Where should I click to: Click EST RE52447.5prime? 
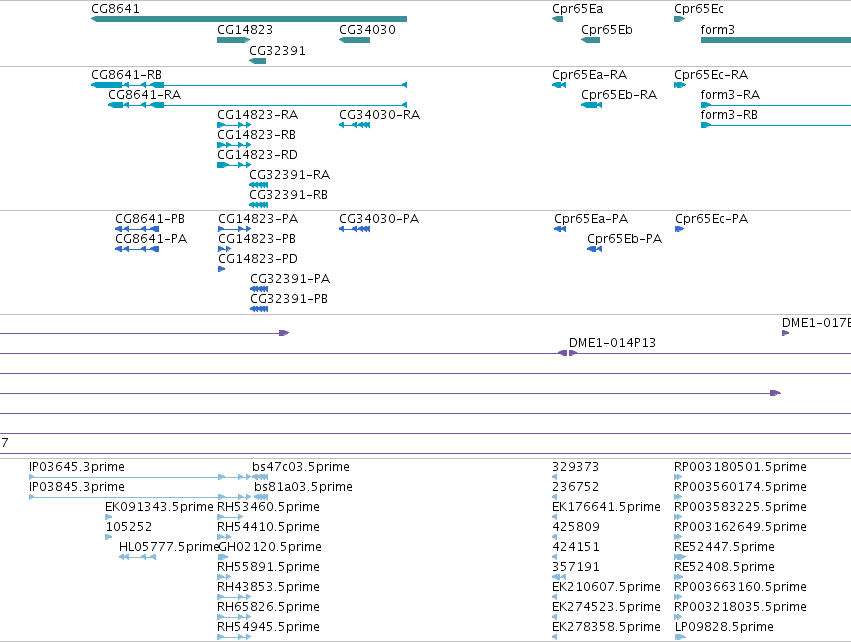click(x=680, y=557)
